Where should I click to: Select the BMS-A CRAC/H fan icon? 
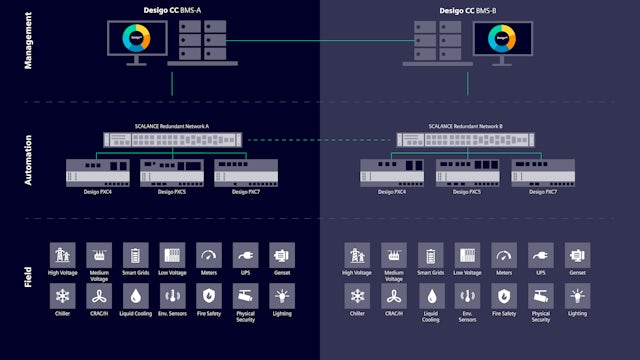tap(99, 296)
